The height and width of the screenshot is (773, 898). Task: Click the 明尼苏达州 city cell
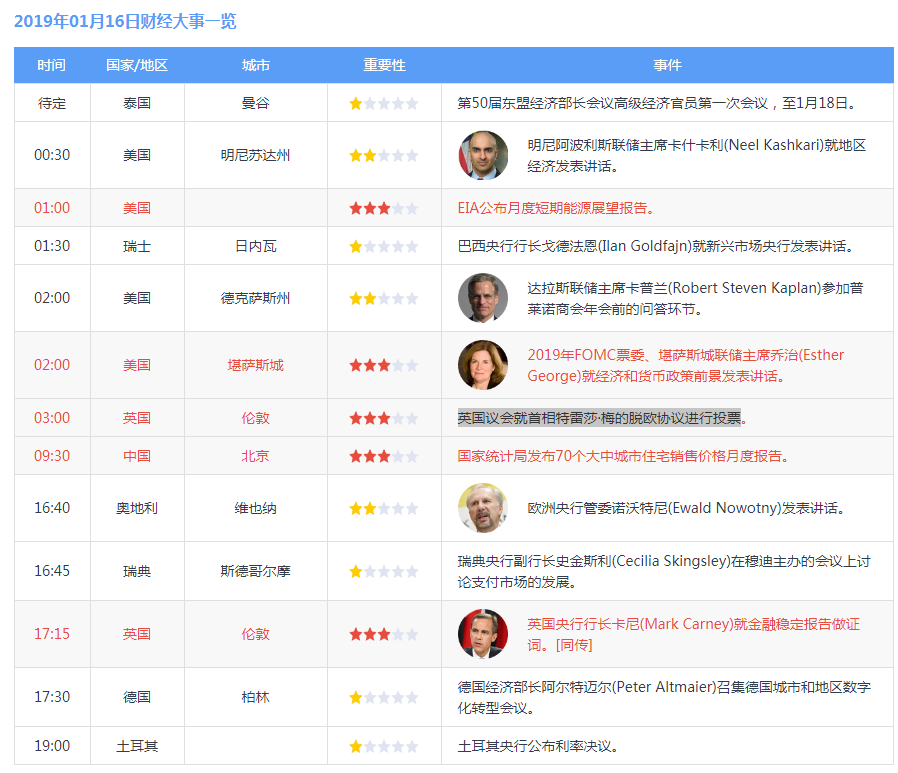[255, 155]
